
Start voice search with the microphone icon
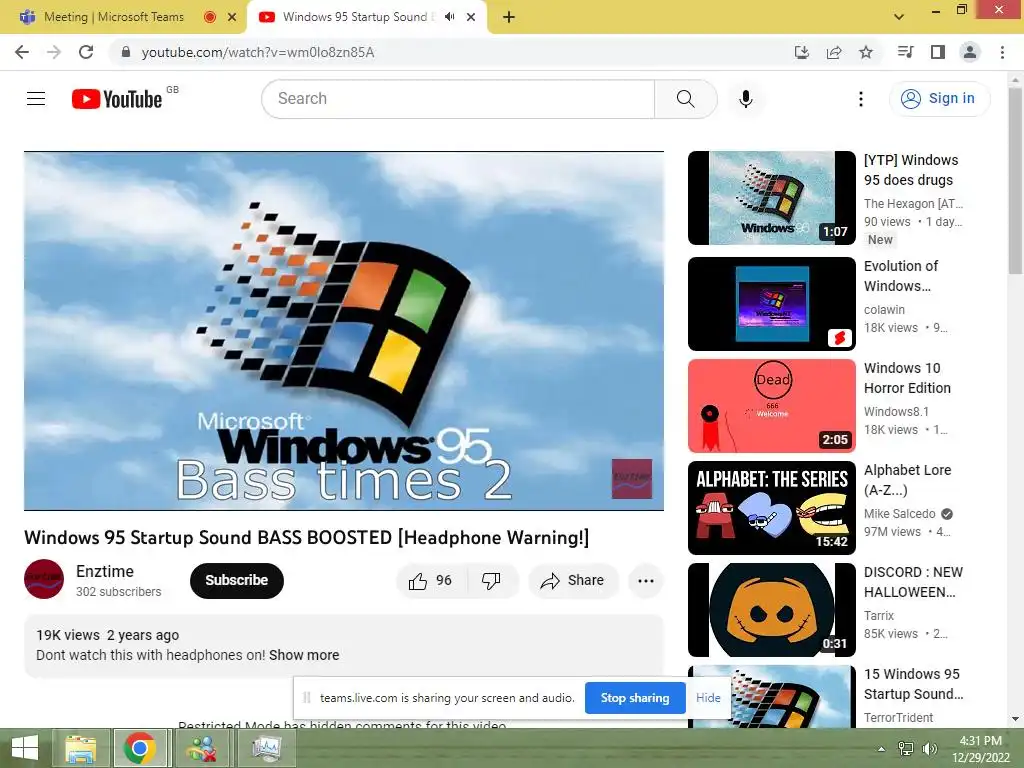745,99
